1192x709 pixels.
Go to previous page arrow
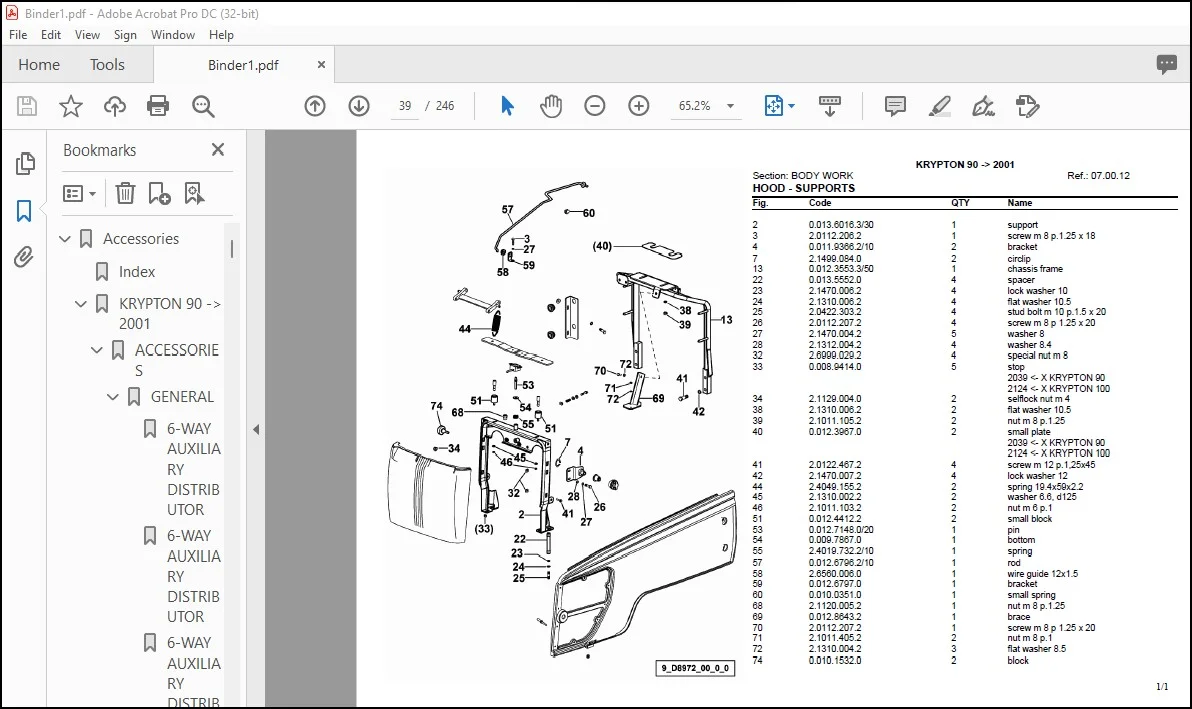click(315, 106)
